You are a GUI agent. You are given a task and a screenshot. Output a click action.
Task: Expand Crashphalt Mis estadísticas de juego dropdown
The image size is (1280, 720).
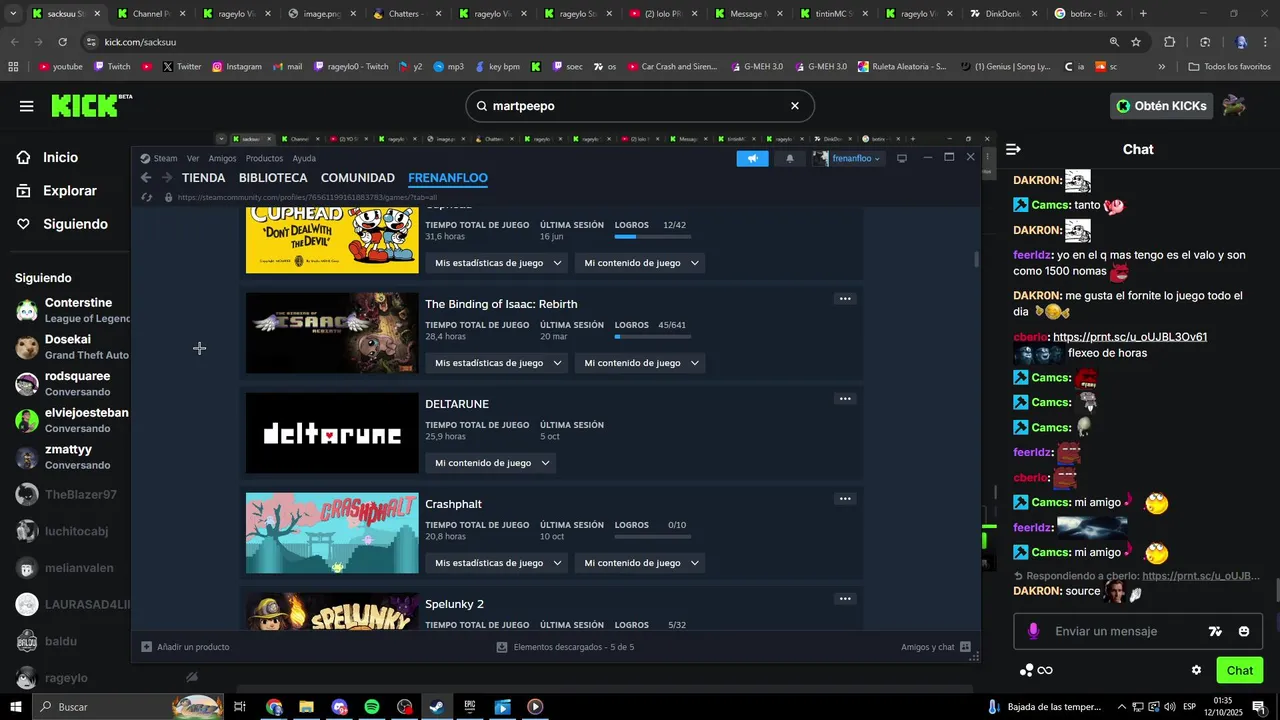pos(496,563)
